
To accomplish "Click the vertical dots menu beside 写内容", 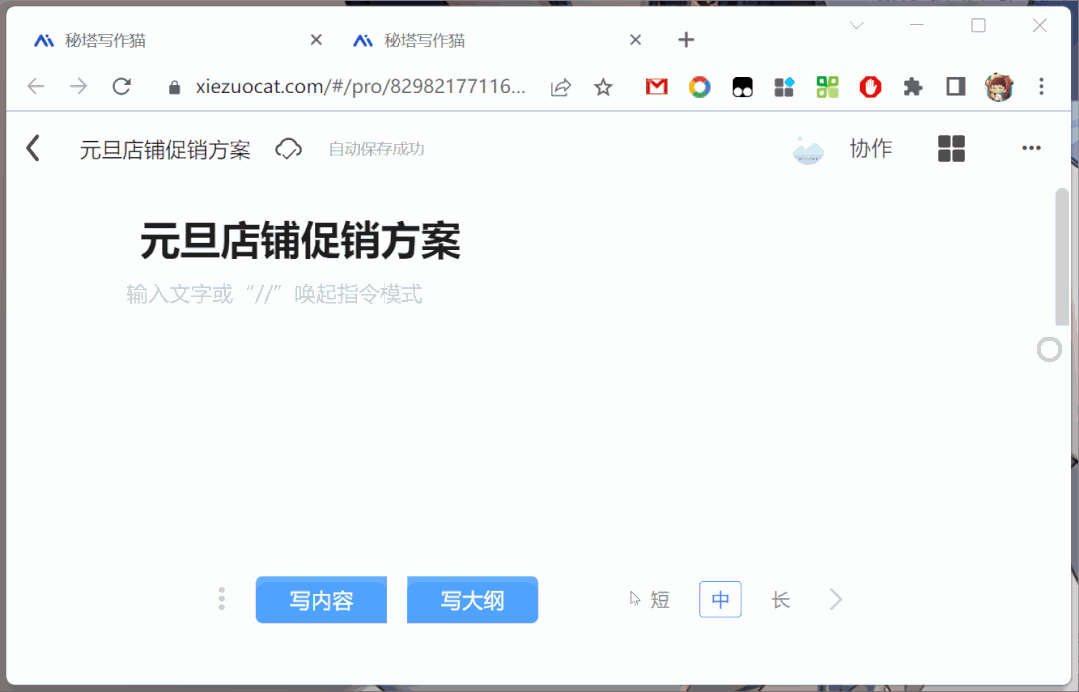I will pyautogui.click(x=221, y=599).
